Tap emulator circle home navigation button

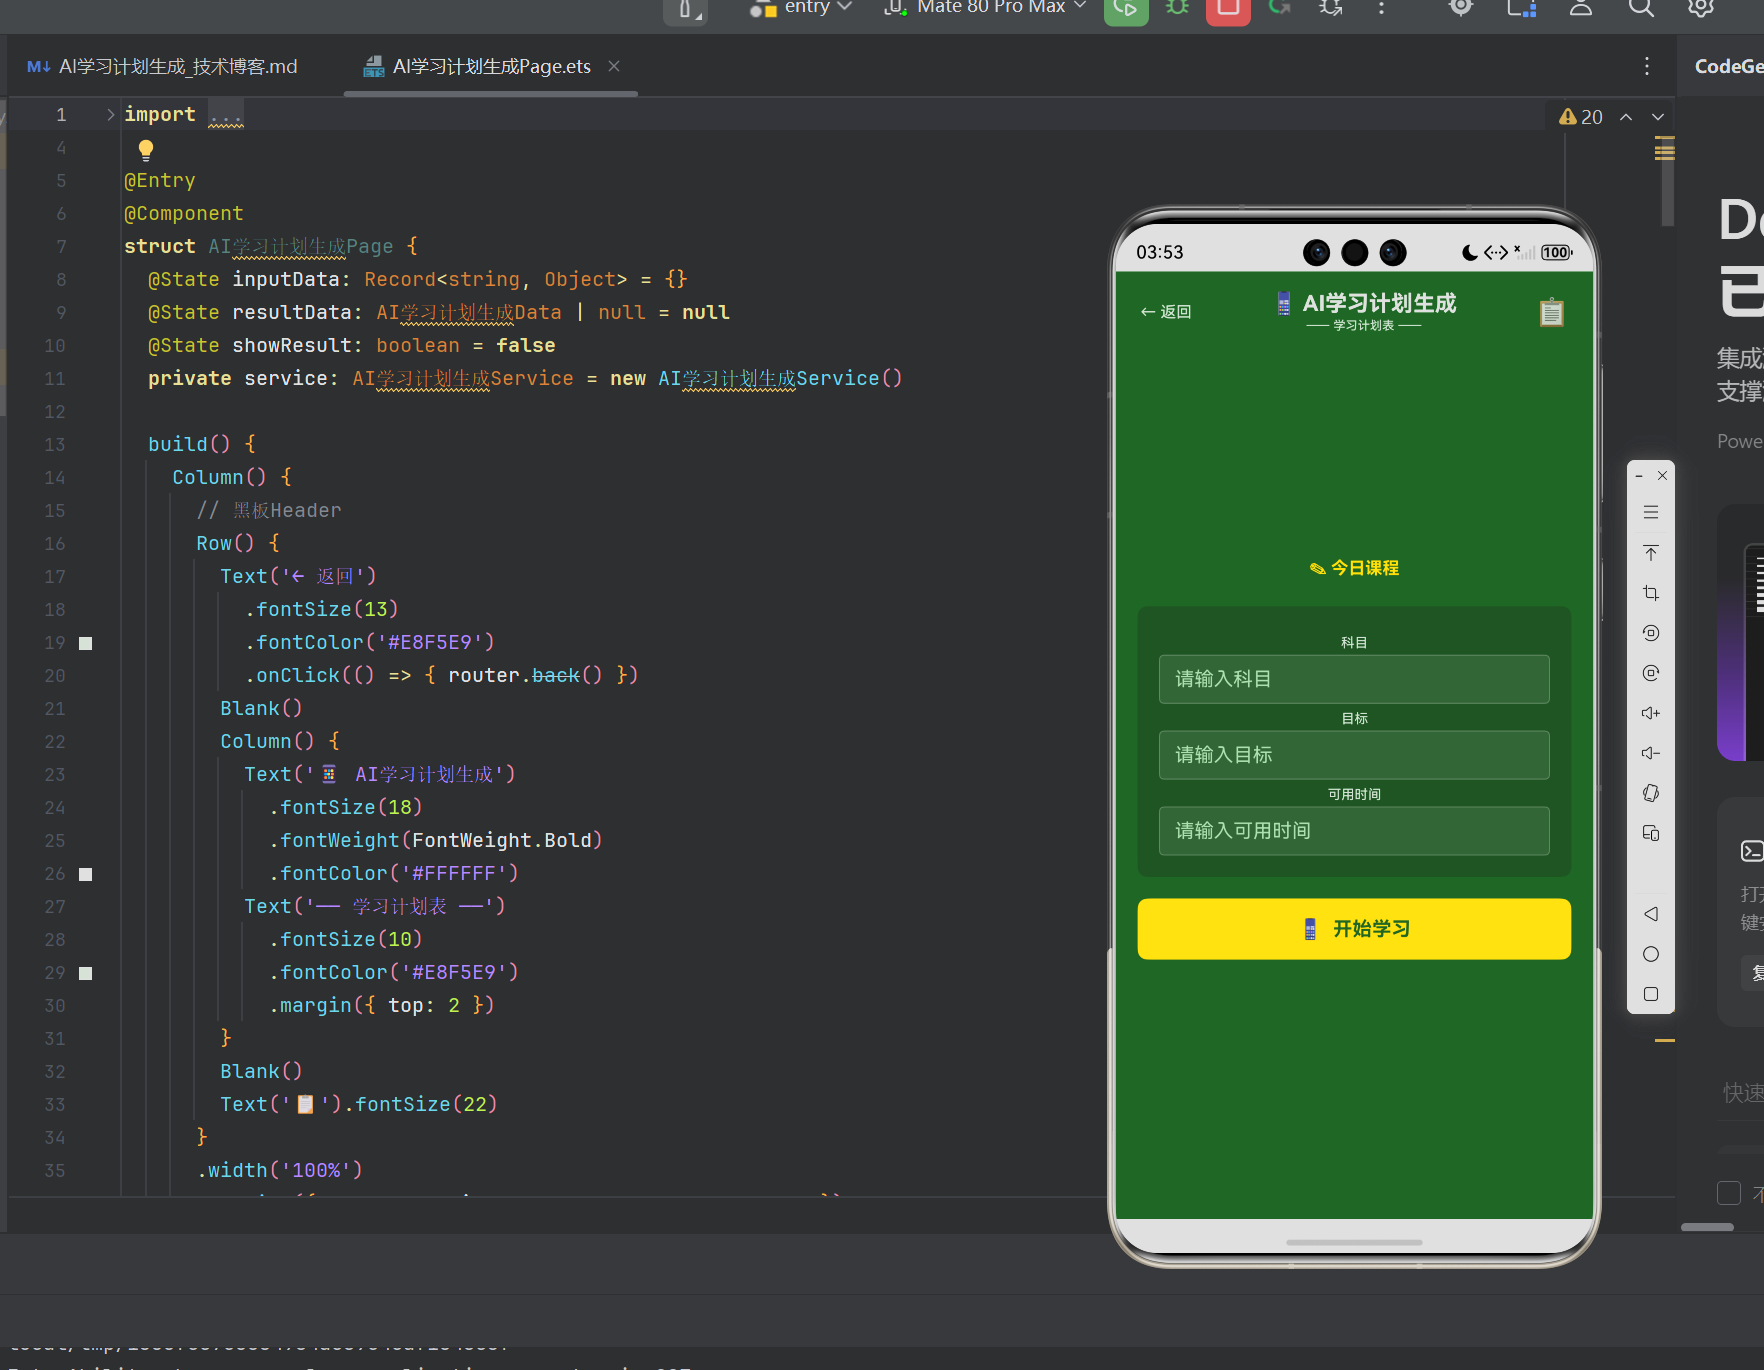coord(1651,954)
